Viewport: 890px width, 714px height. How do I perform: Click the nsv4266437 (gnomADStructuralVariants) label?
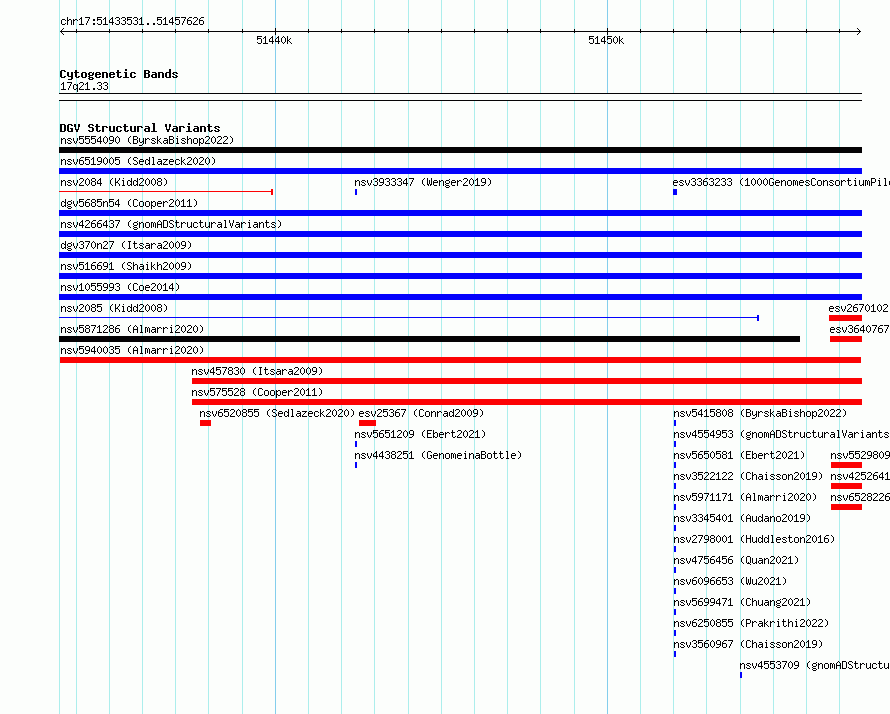click(171, 224)
